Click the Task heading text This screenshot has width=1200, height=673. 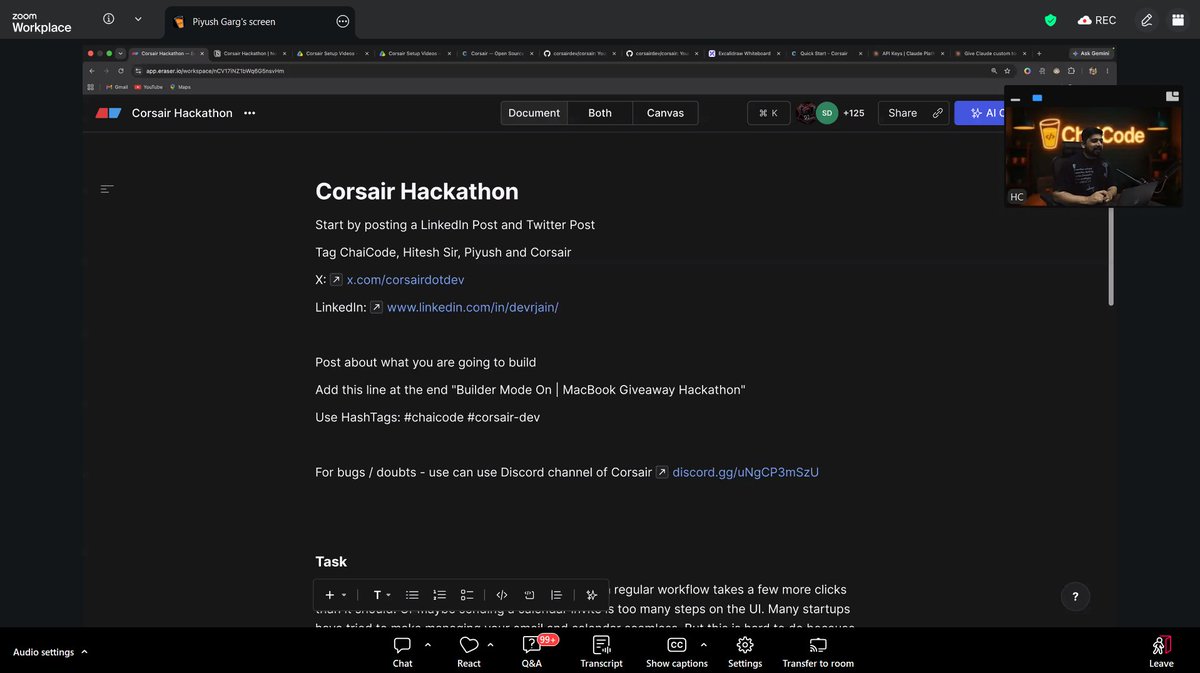coord(331,562)
